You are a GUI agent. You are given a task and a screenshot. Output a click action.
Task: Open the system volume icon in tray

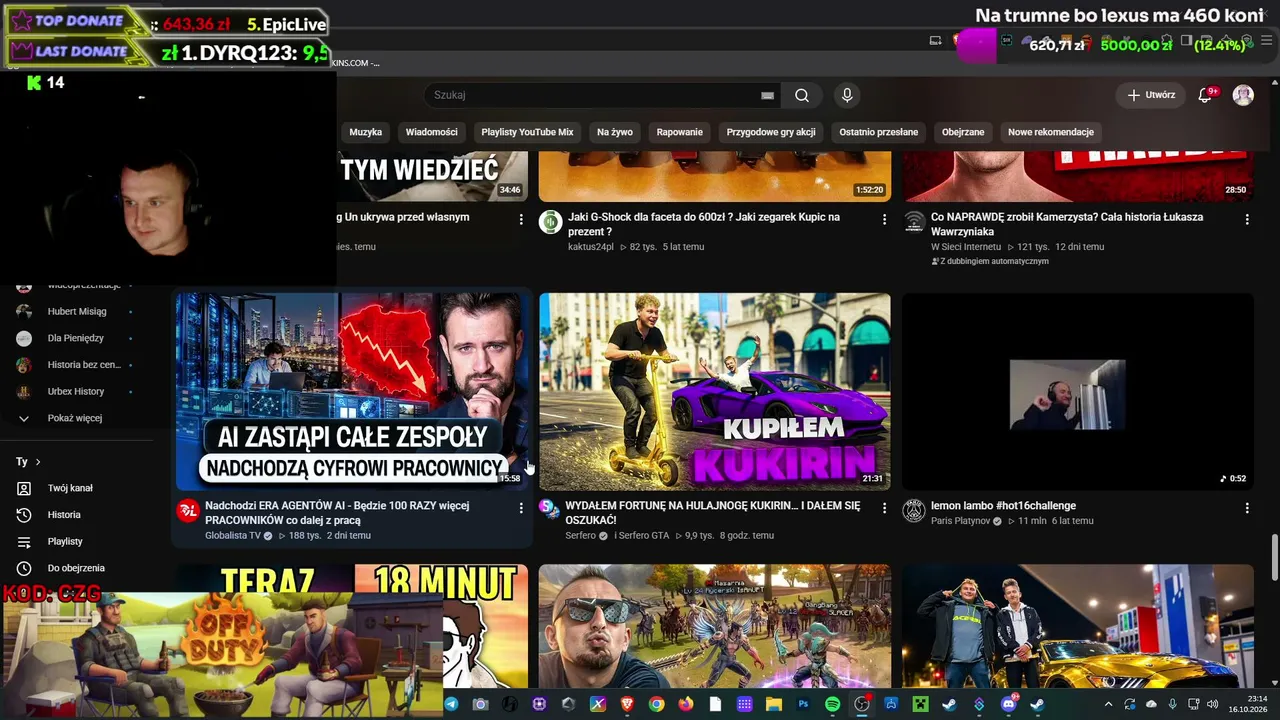tap(1212, 704)
